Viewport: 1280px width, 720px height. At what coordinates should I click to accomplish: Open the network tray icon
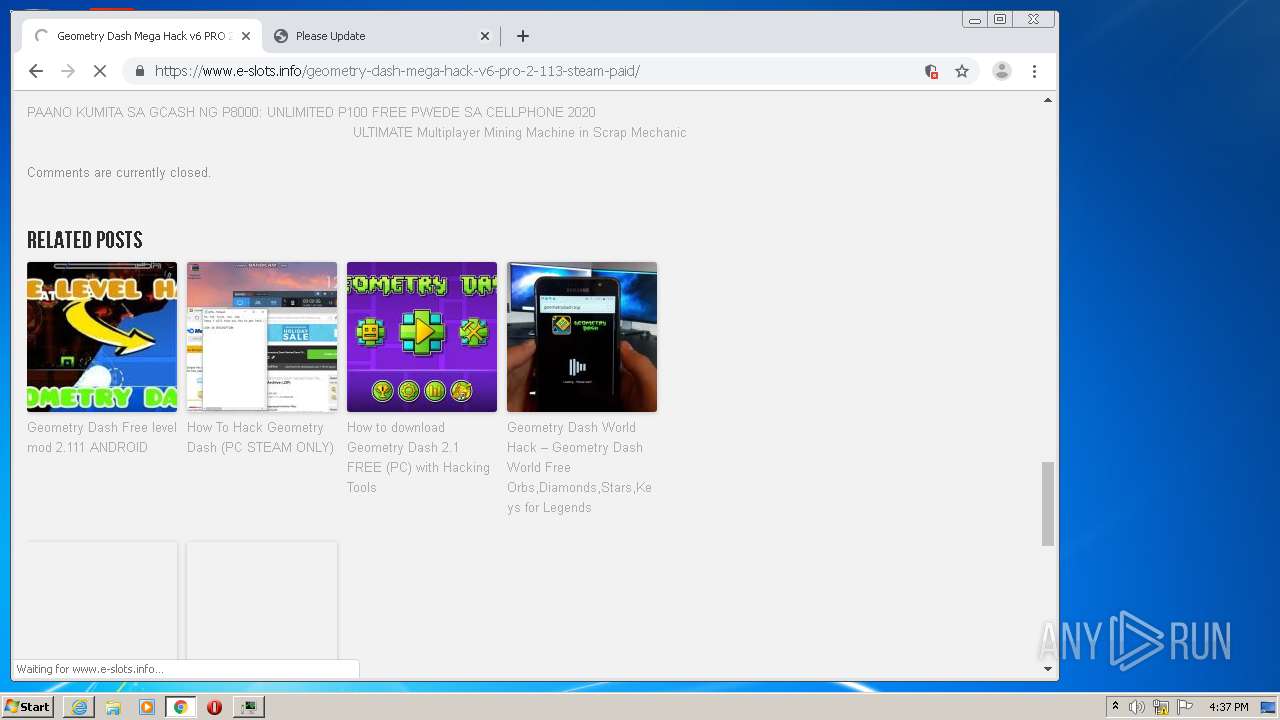tap(1161, 707)
